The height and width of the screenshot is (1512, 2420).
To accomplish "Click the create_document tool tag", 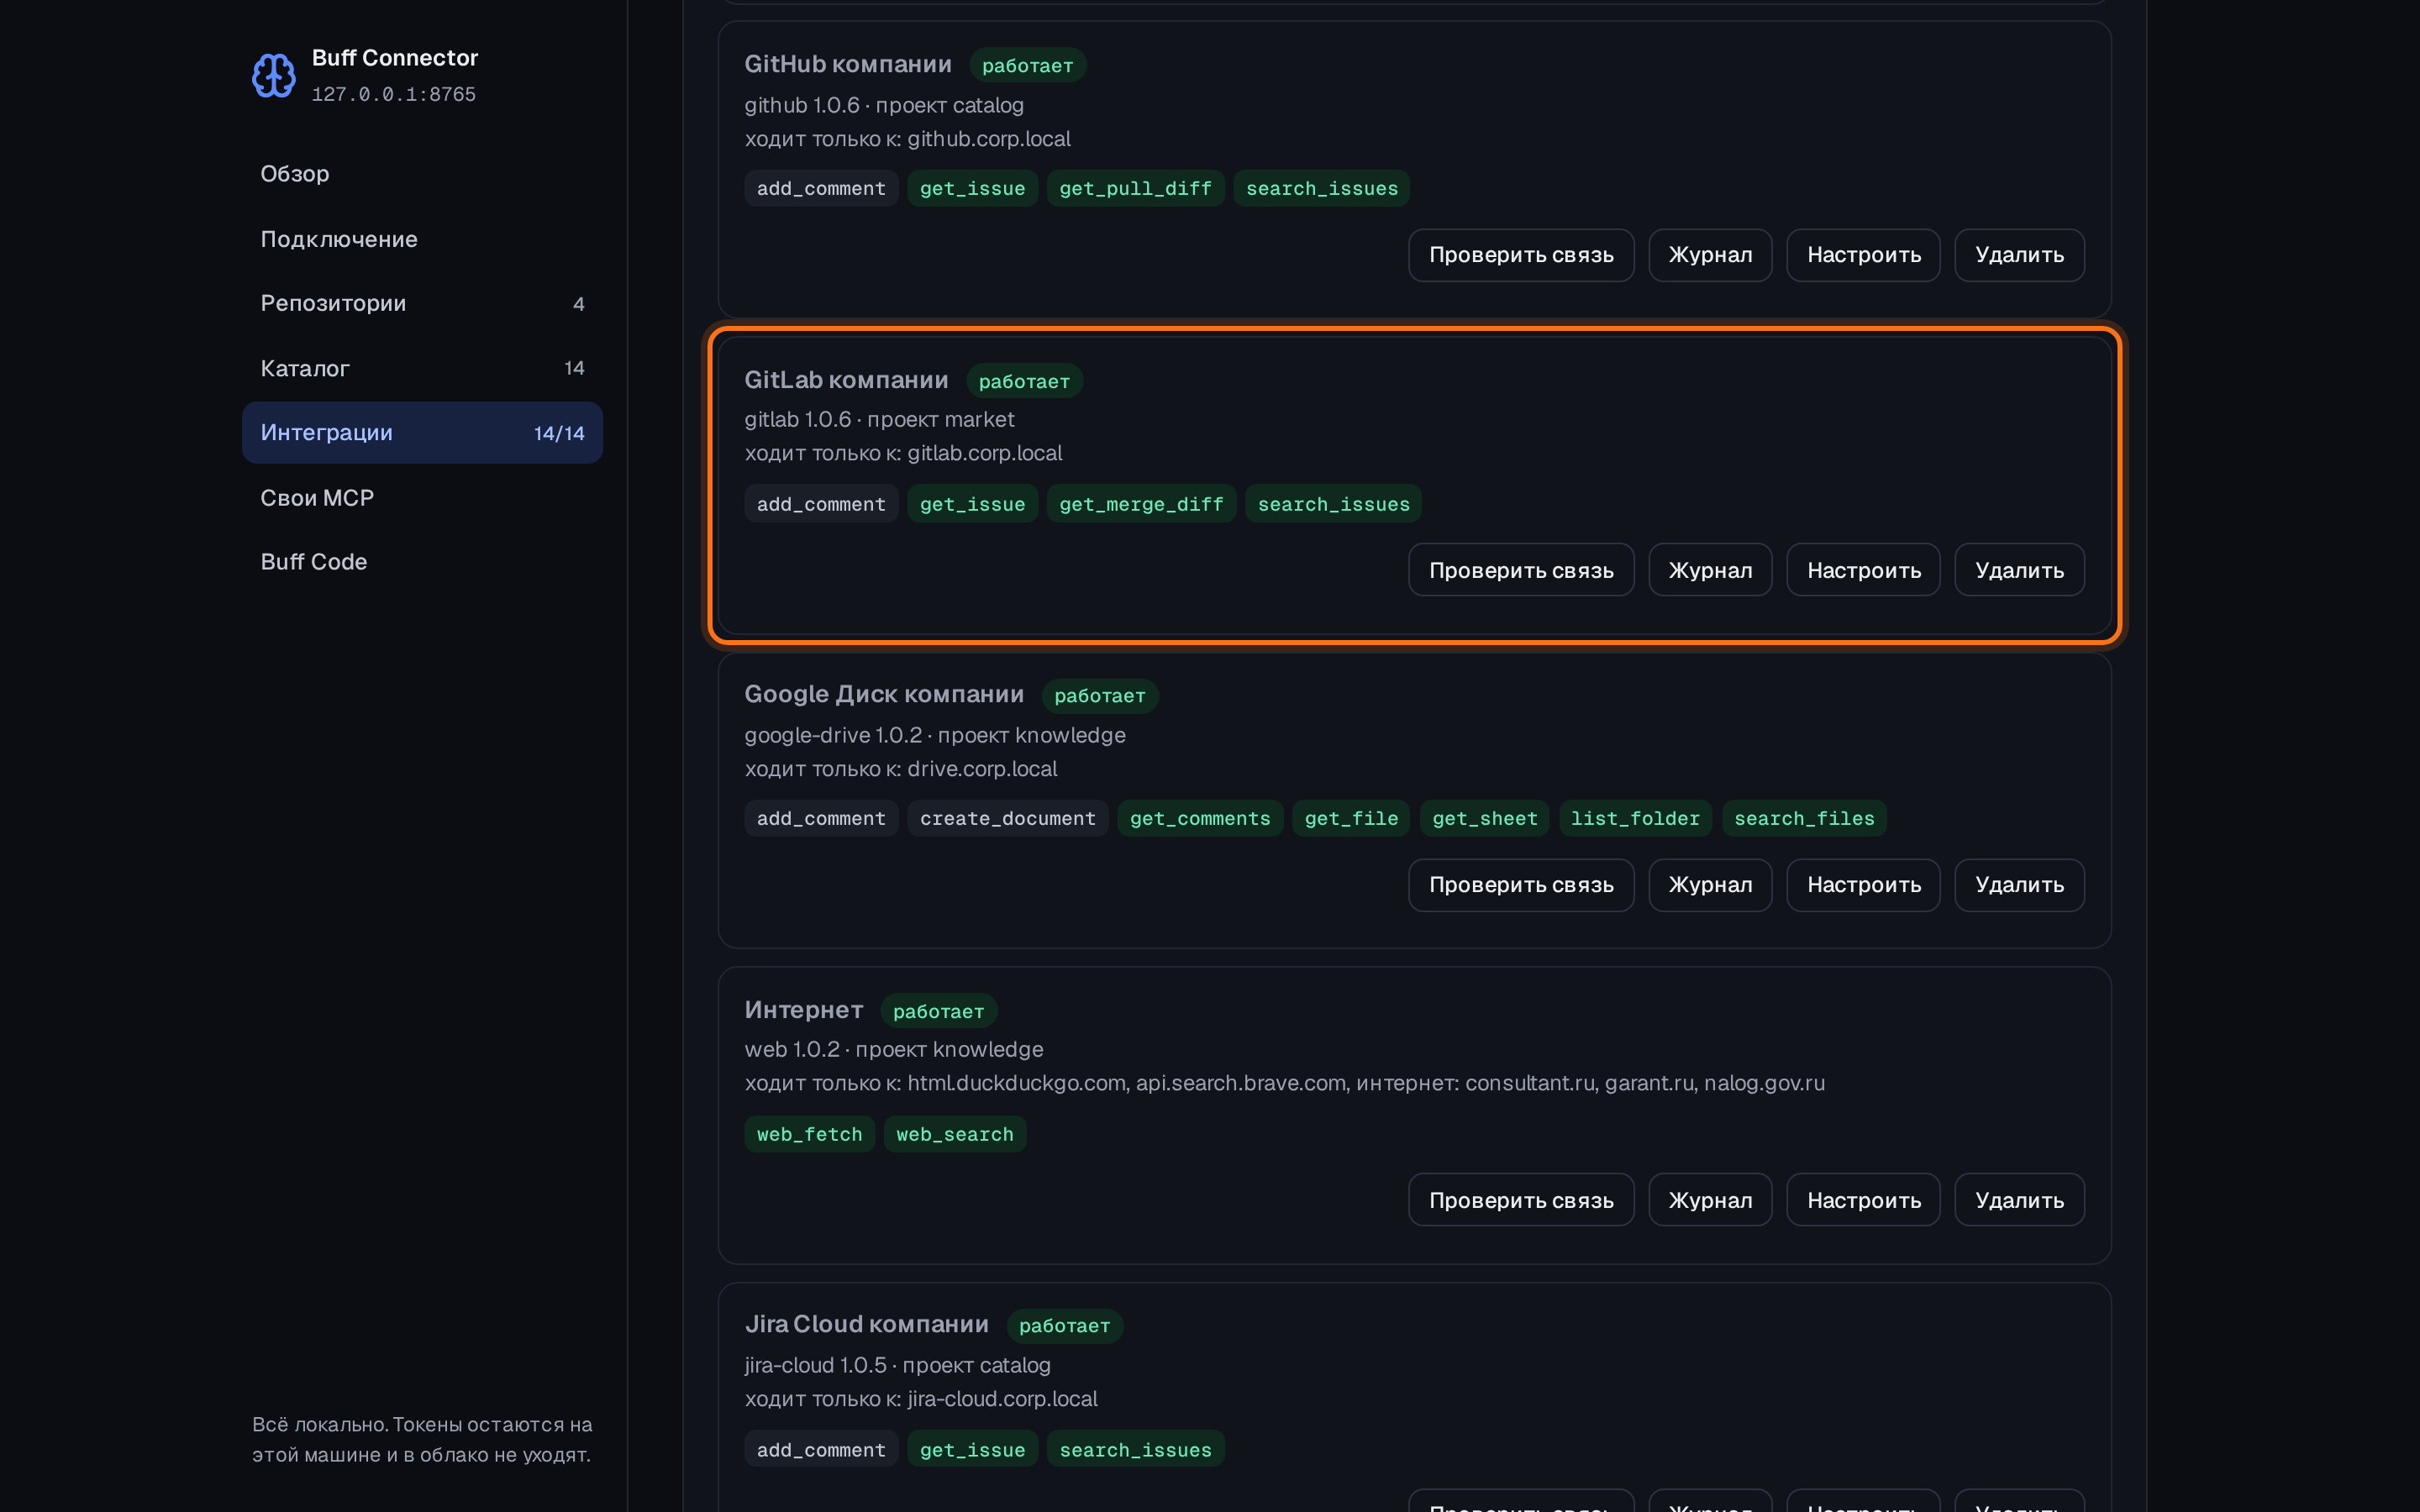I will (1007, 818).
